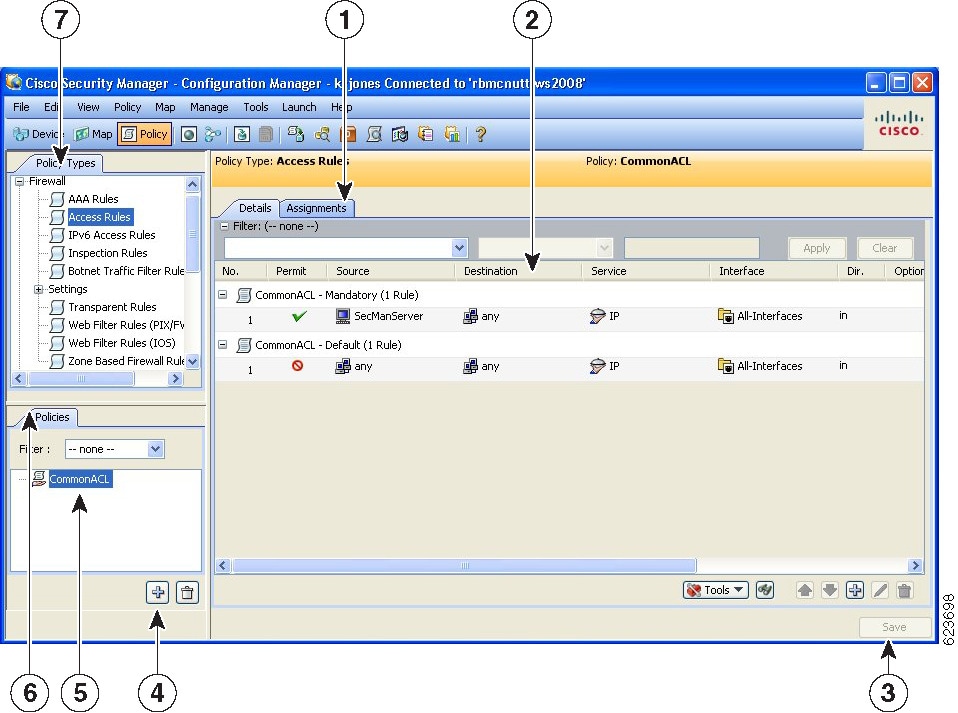Image resolution: width=958 pixels, height=713 pixels.
Task: Click the AAA Rules policy icon
Action: click(x=57, y=199)
